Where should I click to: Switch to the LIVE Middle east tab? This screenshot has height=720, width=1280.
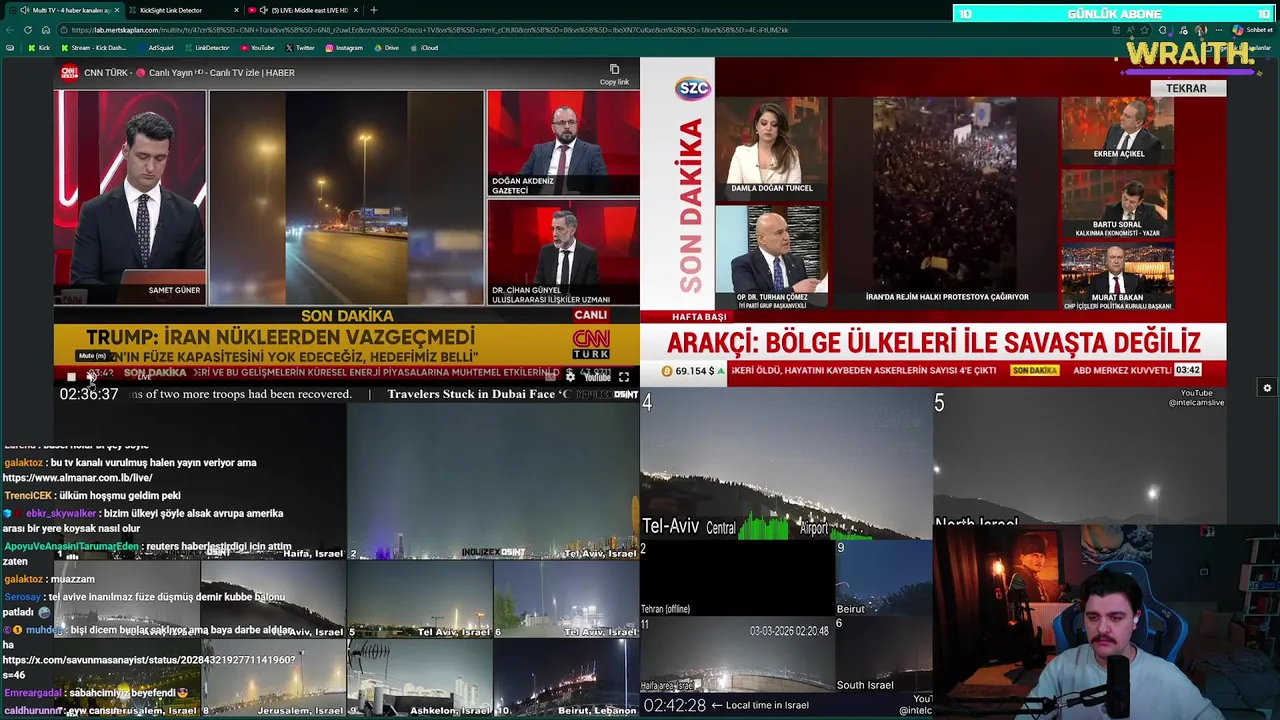(x=305, y=10)
